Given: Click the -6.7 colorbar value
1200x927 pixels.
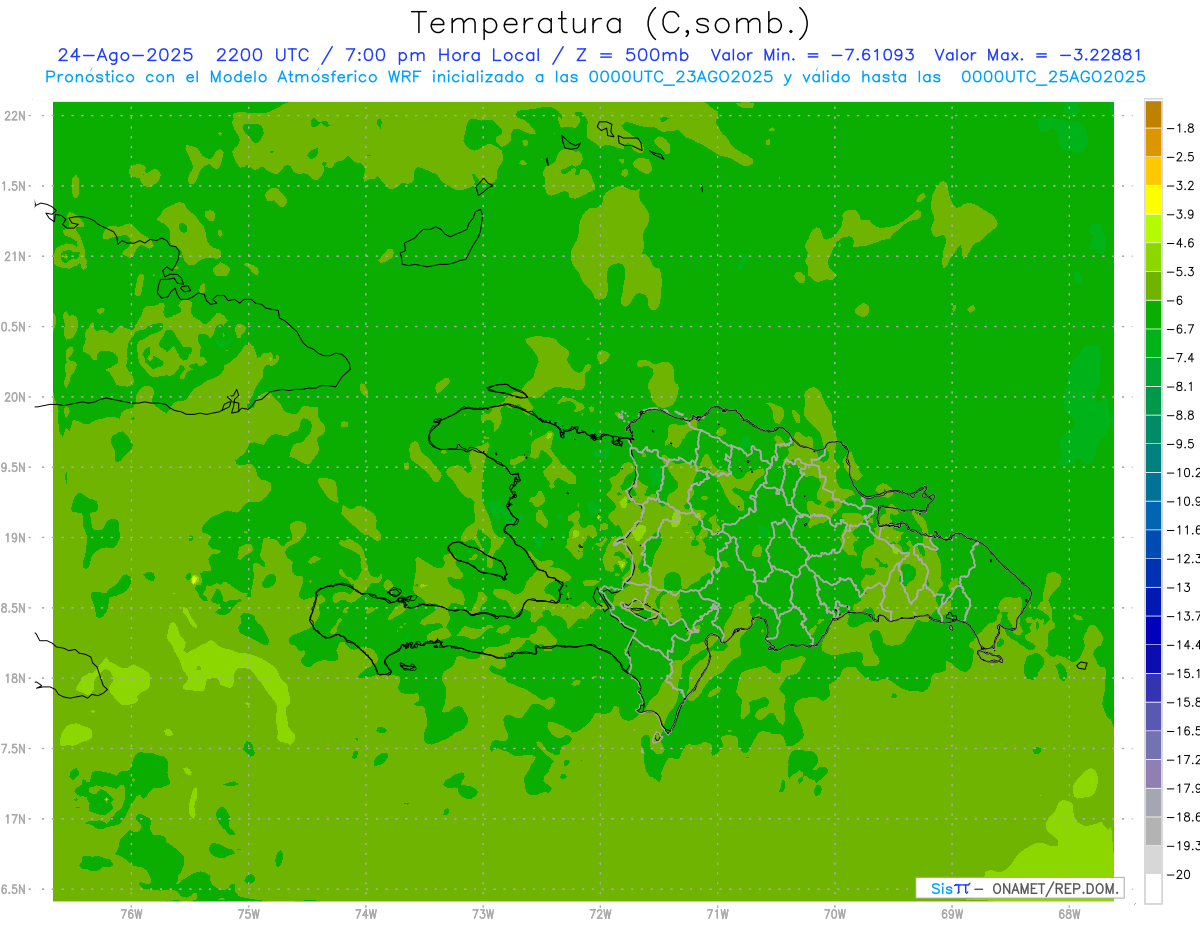Looking at the screenshot, I should [1182, 329].
